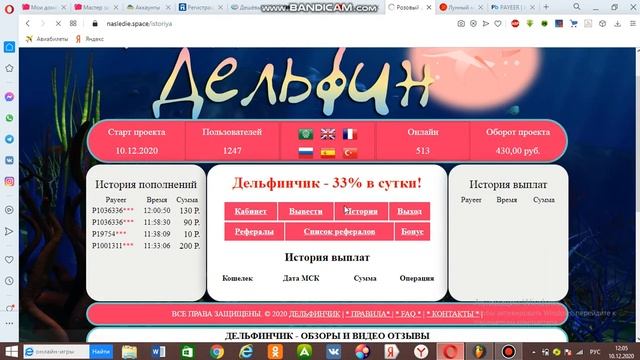Open the Авиабилеты bookmark
640x360 pixels.
click(x=47, y=39)
